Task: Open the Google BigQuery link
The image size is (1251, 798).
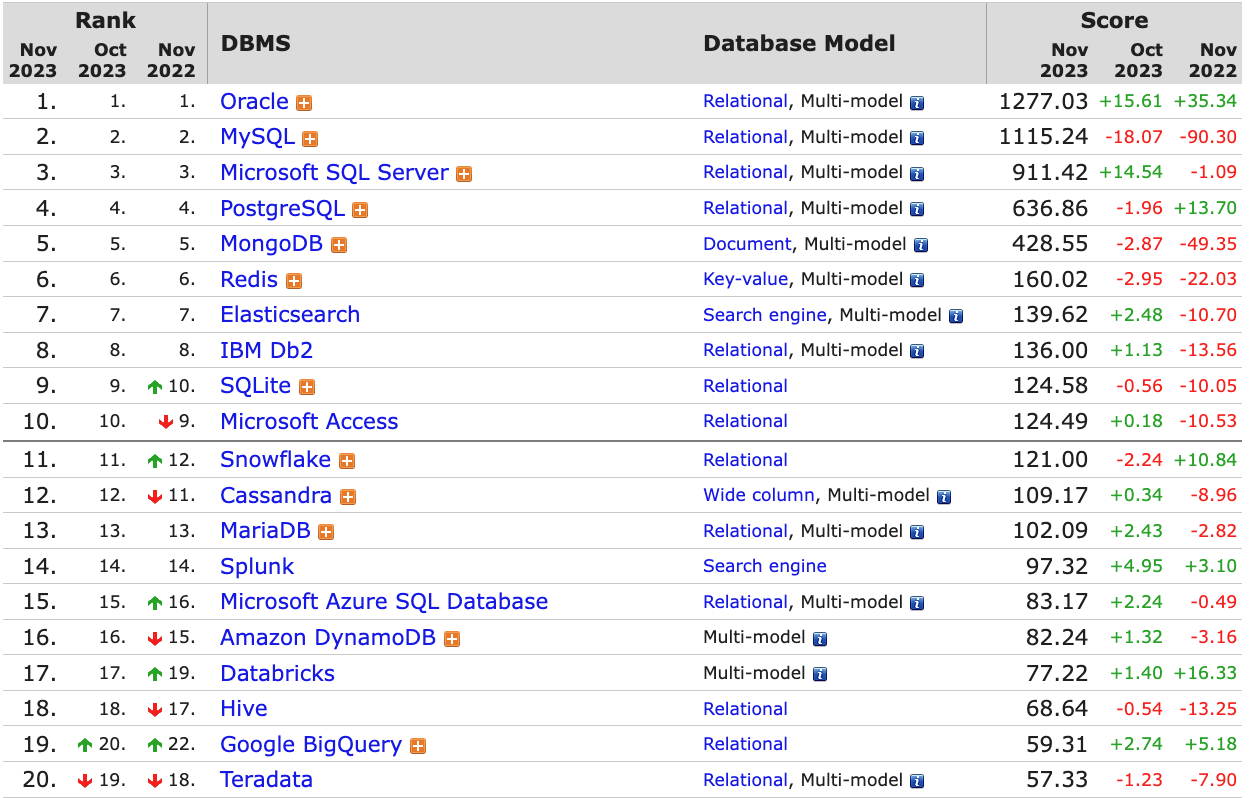Action: point(311,744)
